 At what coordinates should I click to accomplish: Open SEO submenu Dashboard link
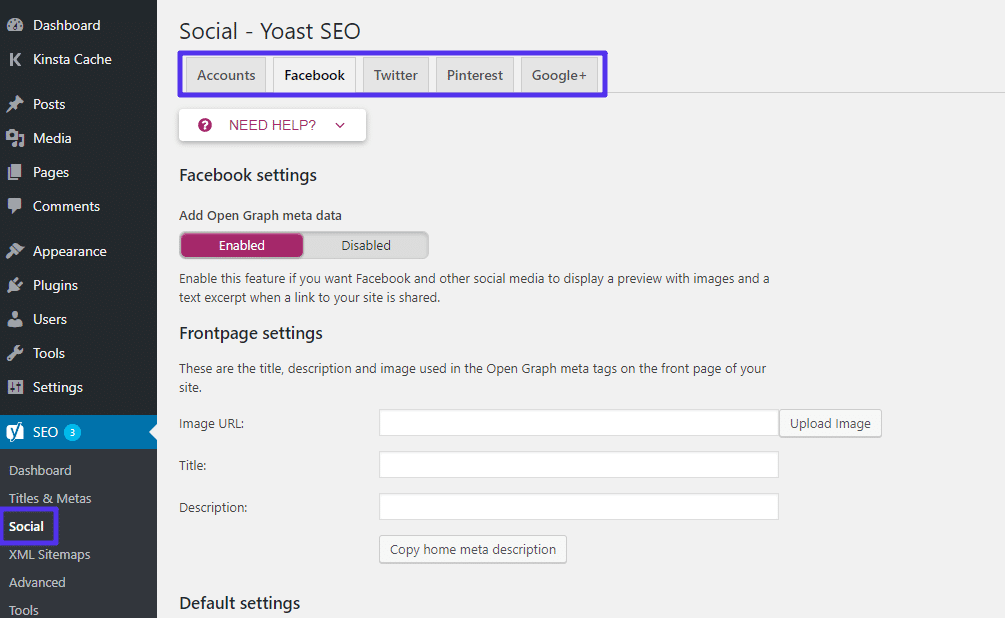[40, 470]
